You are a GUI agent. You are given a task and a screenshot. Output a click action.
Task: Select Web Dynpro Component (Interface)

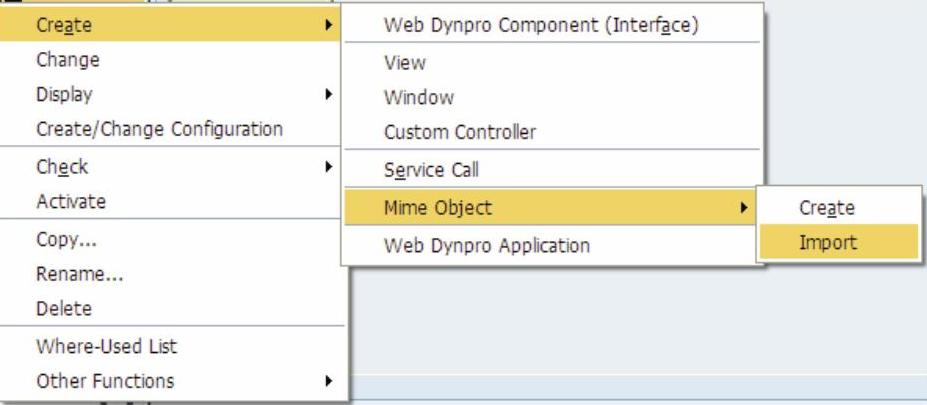[x=552, y=25]
